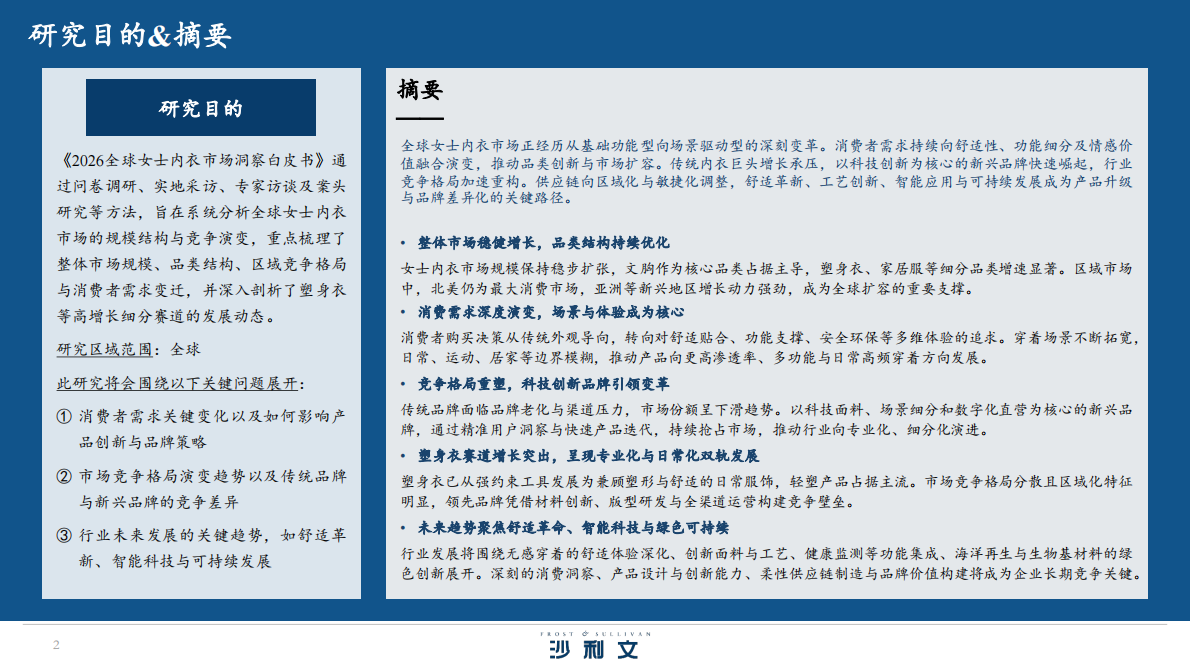Click numbered item ② 市场竞争格局演变趋势

(202, 489)
